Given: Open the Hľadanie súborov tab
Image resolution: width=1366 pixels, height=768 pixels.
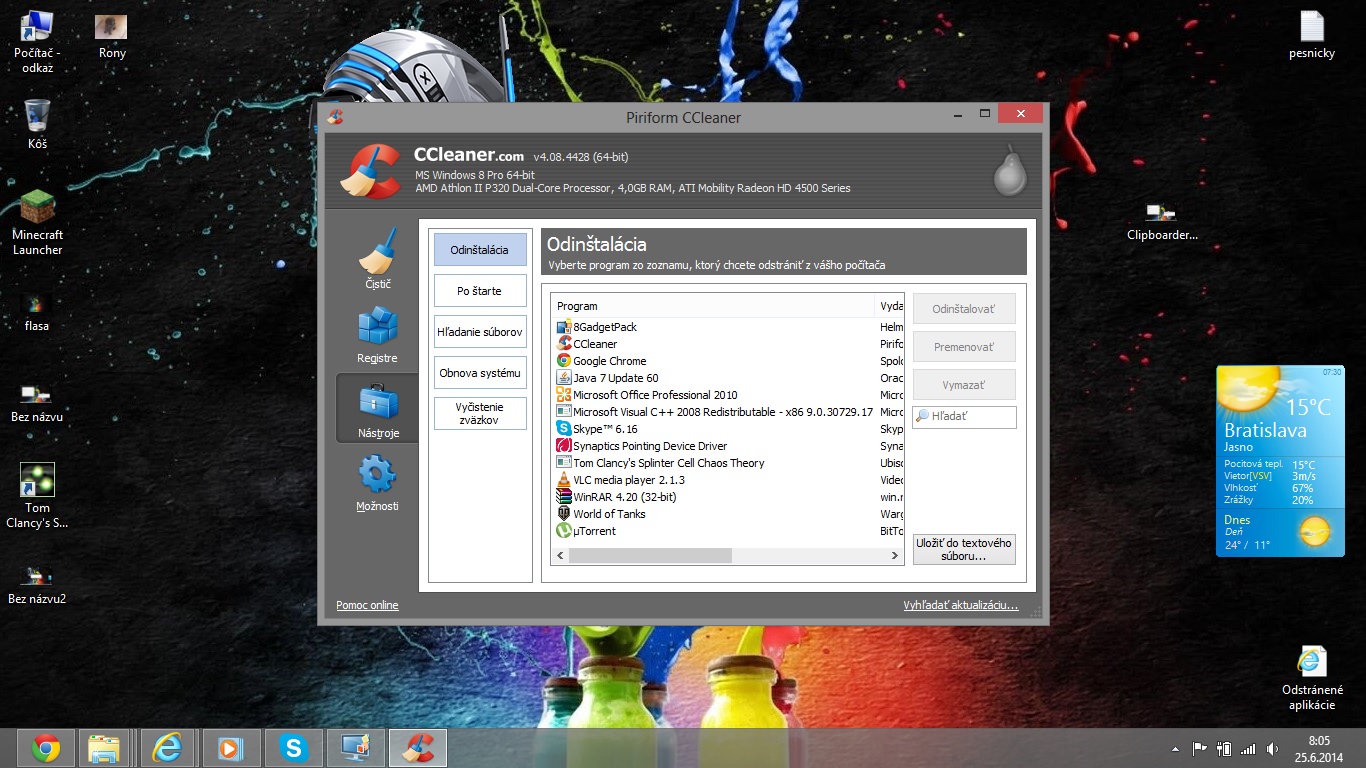Looking at the screenshot, I should (x=480, y=331).
